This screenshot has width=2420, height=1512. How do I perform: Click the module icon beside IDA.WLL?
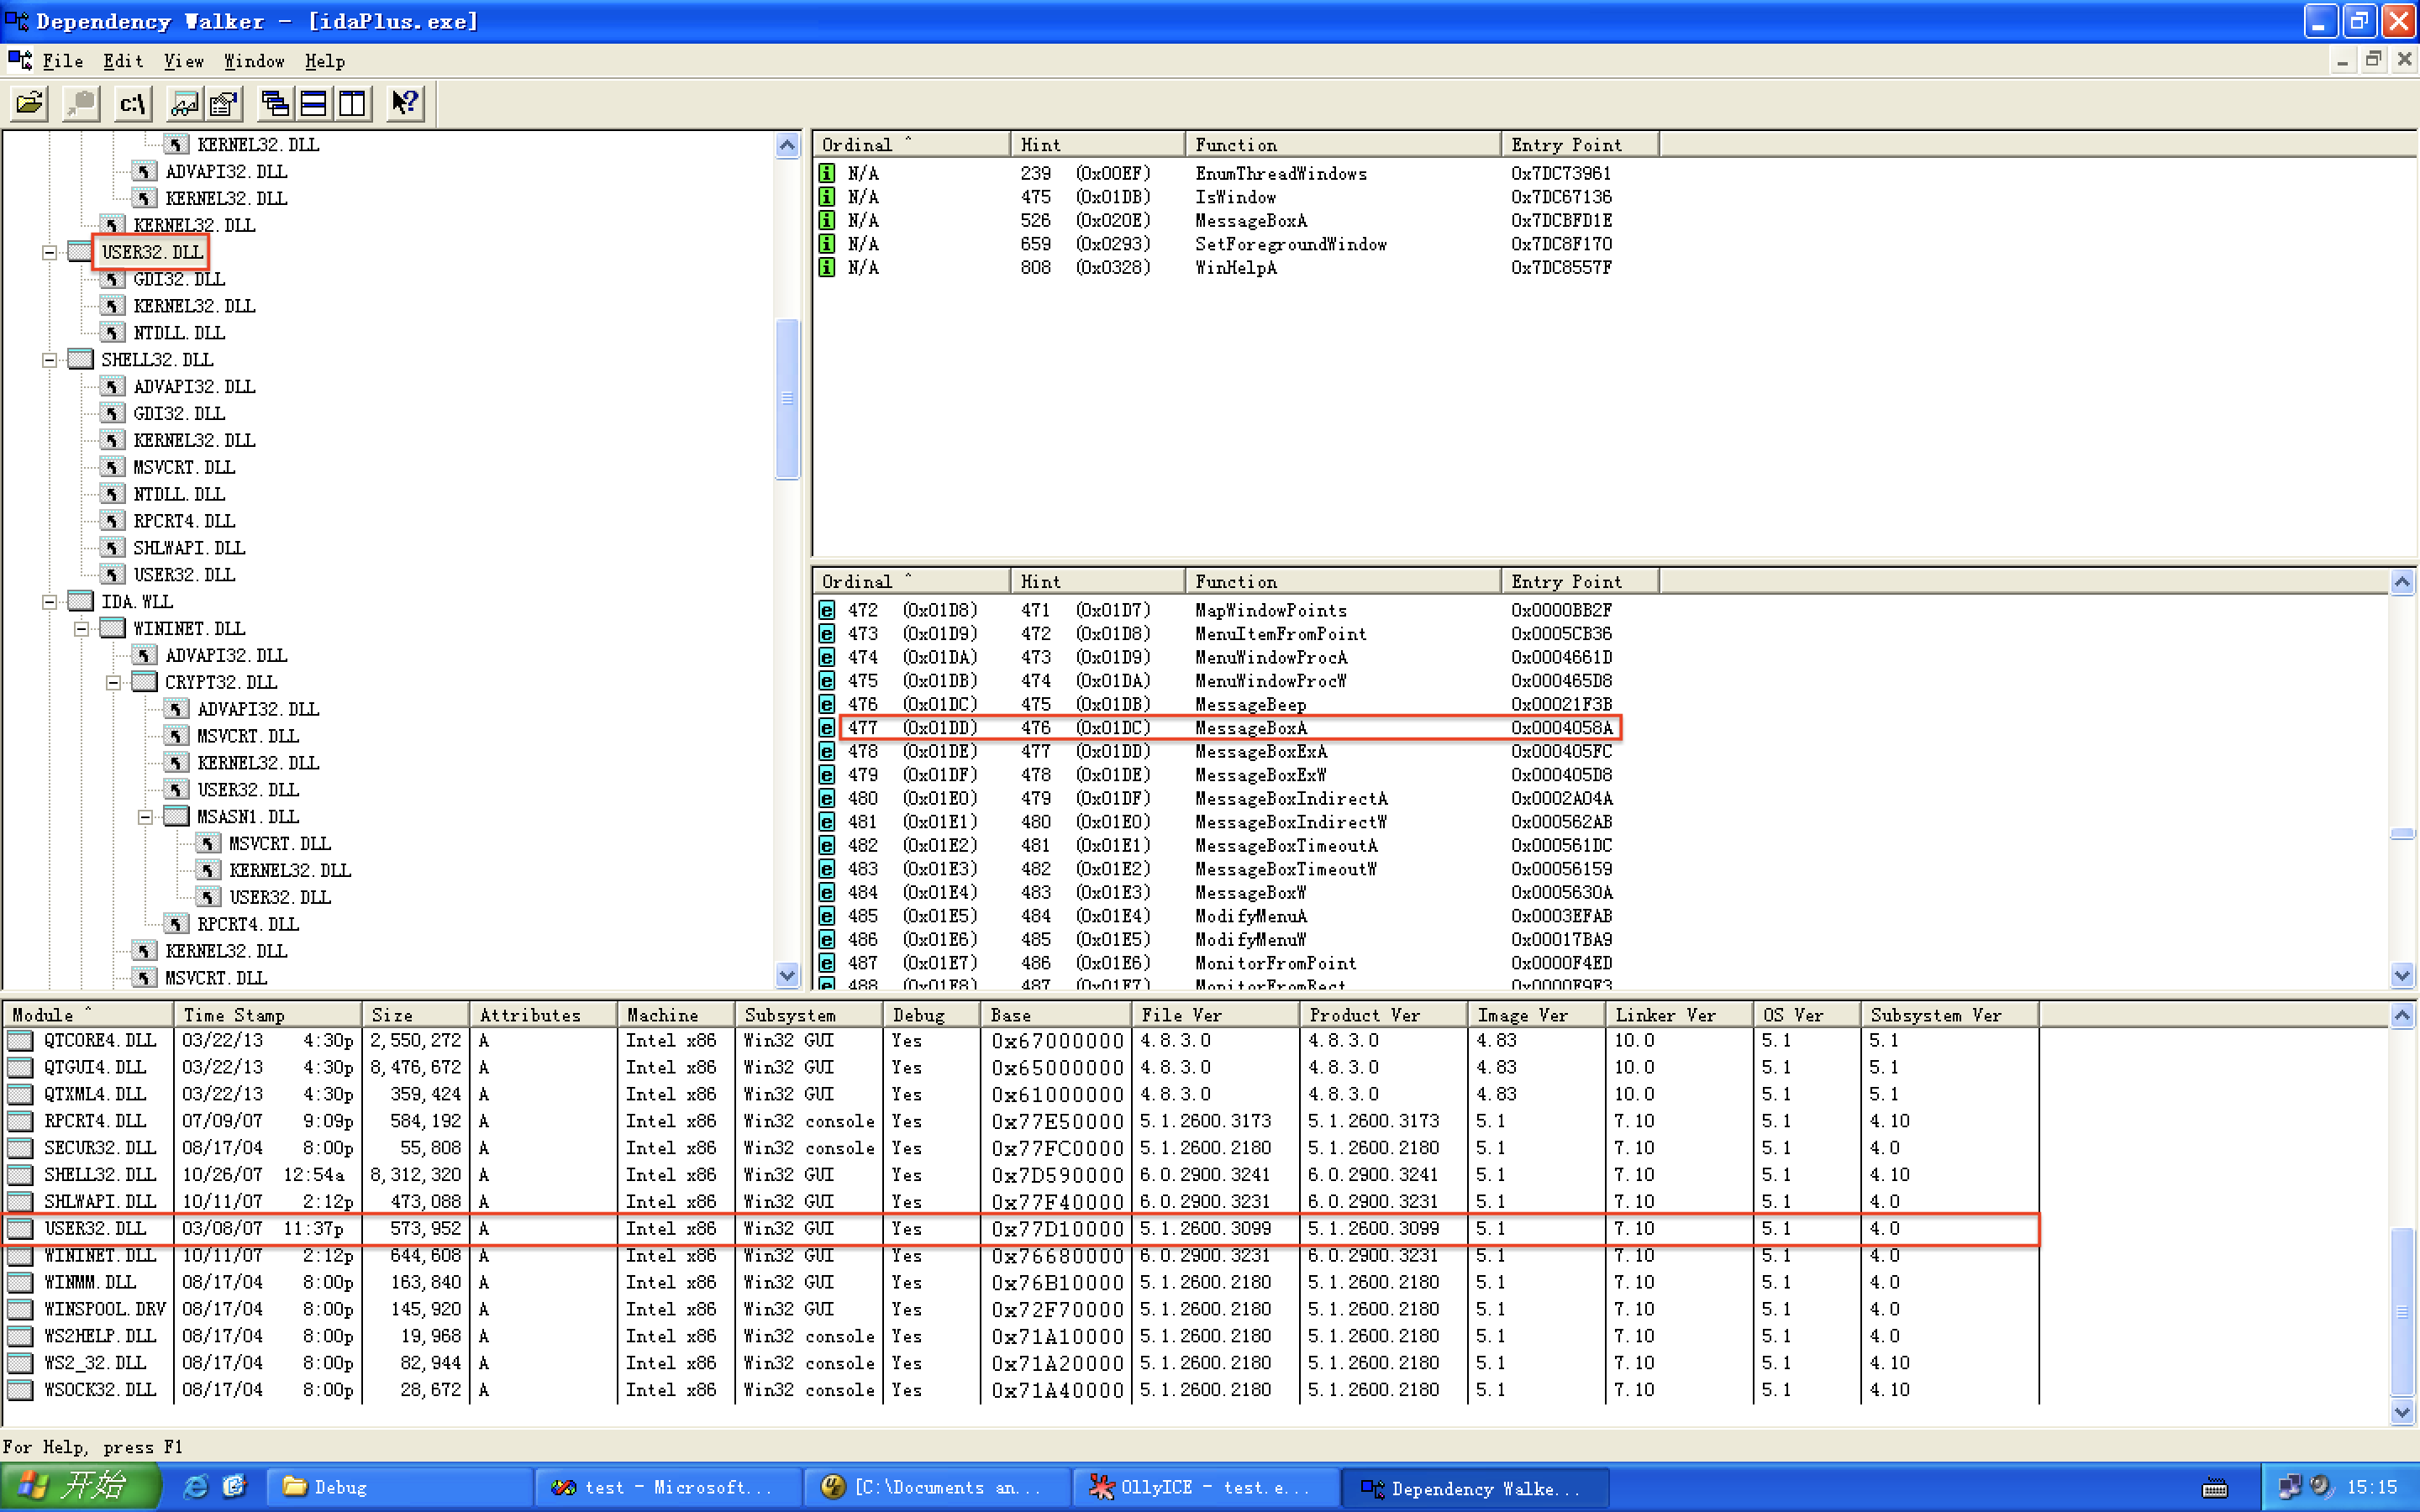[x=81, y=601]
